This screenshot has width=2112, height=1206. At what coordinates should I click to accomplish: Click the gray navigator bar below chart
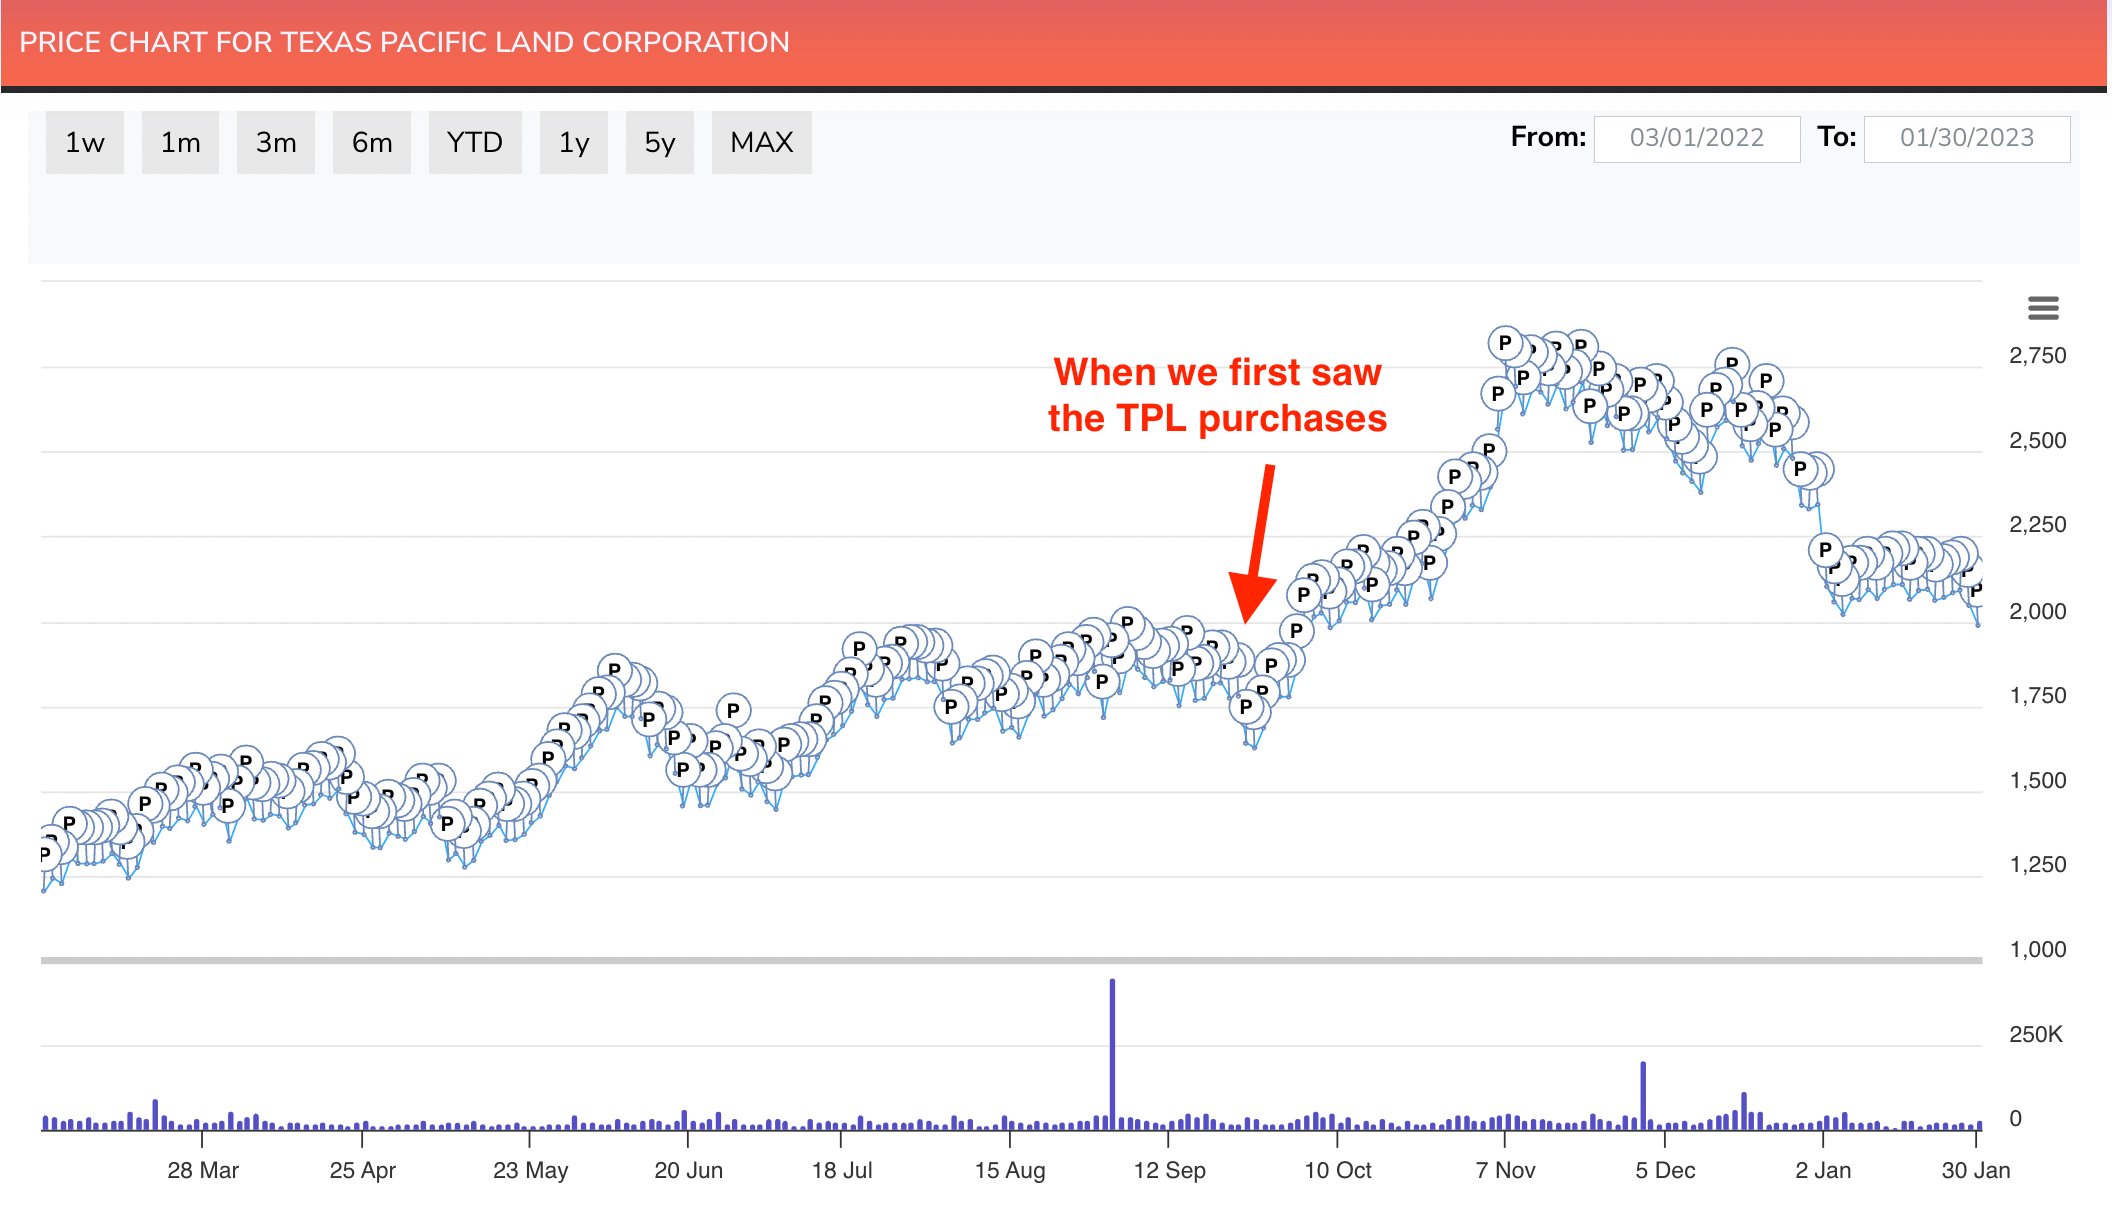pyautogui.click(x=1010, y=960)
